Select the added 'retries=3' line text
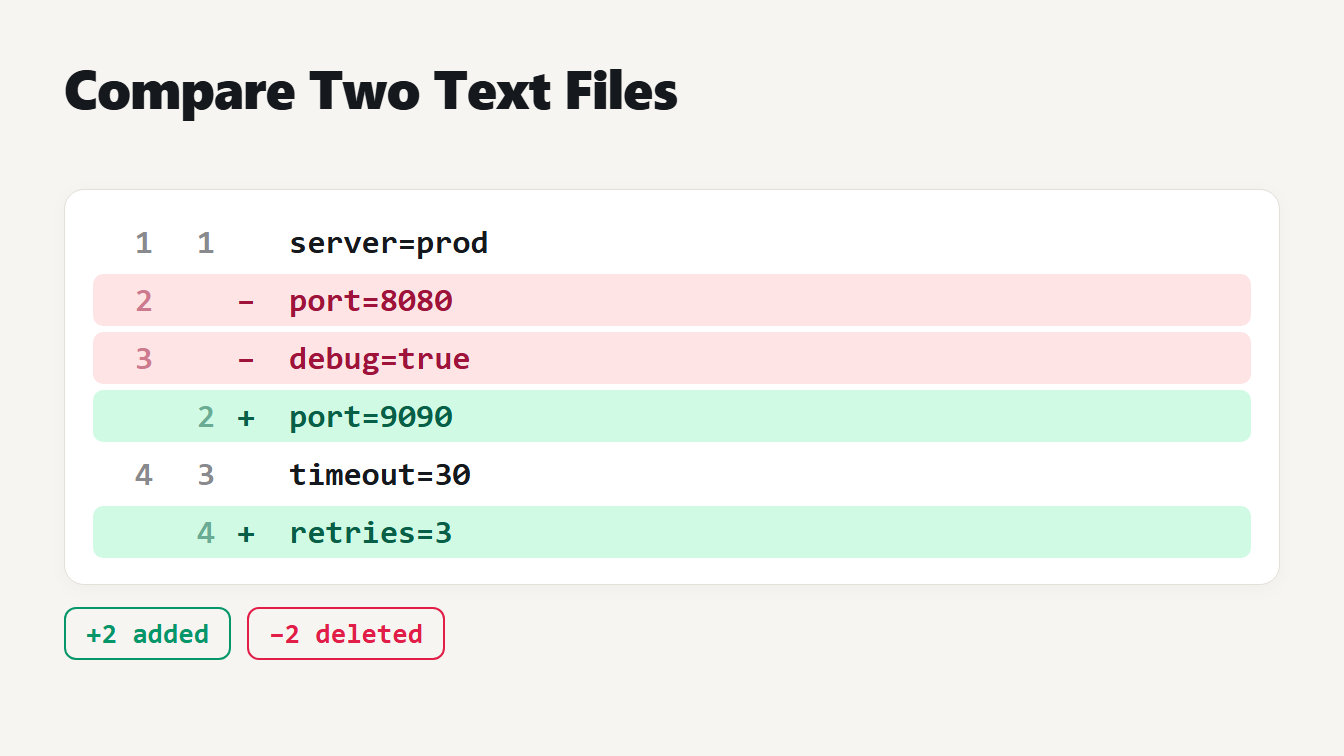Image resolution: width=1344 pixels, height=756 pixels. [x=371, y=533]
